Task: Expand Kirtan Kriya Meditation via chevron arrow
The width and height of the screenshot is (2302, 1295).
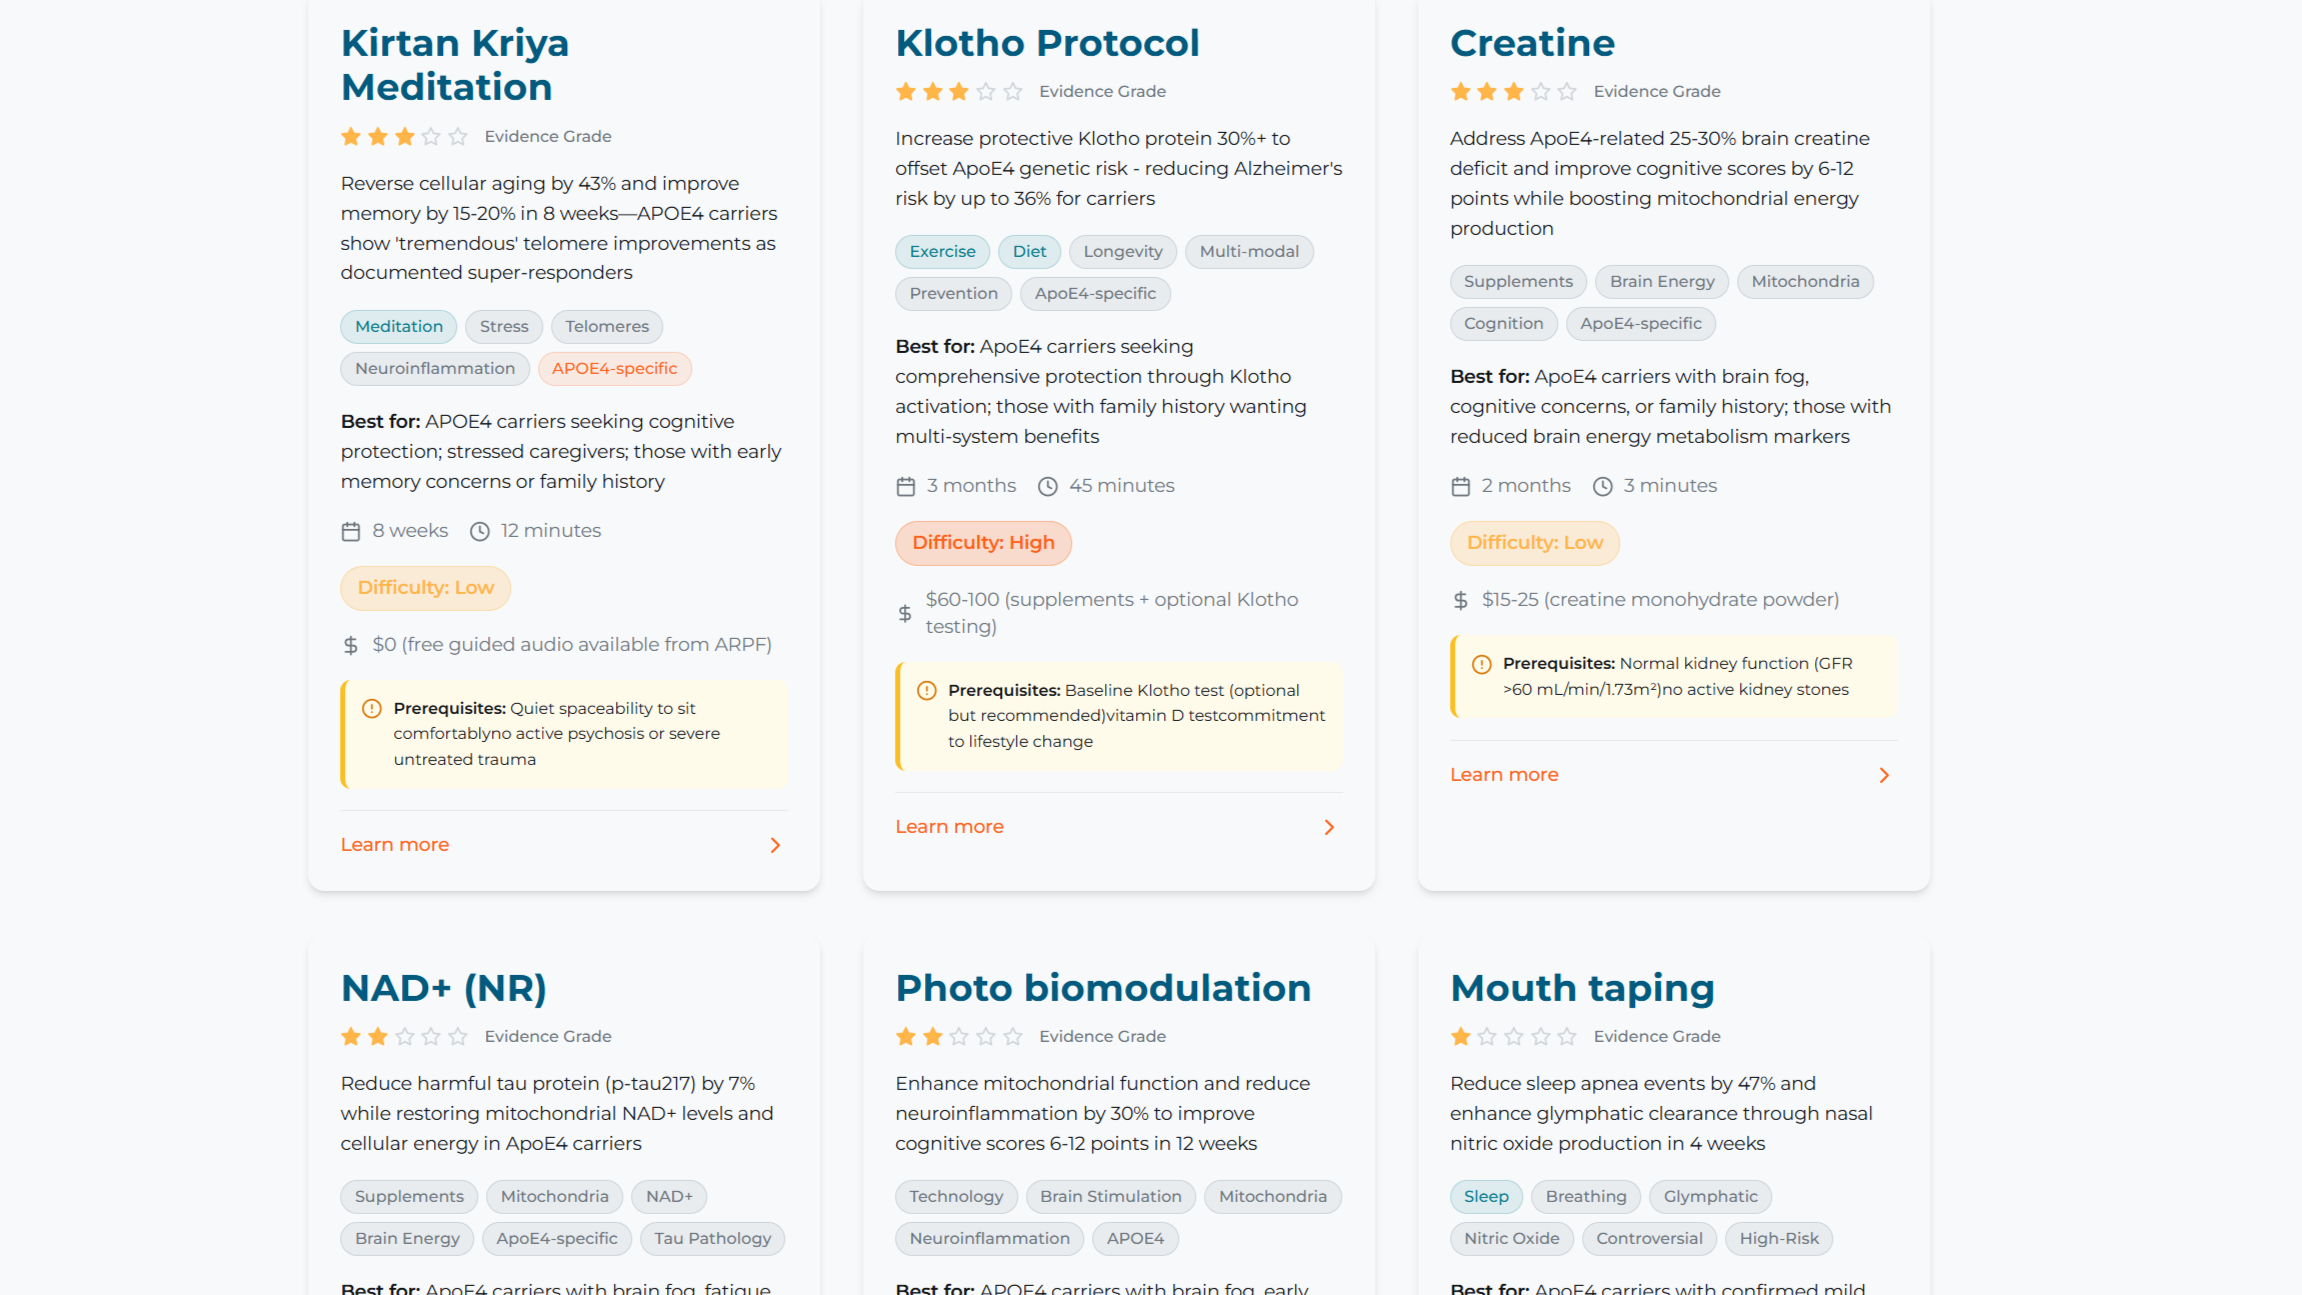Action: point(775,845)
